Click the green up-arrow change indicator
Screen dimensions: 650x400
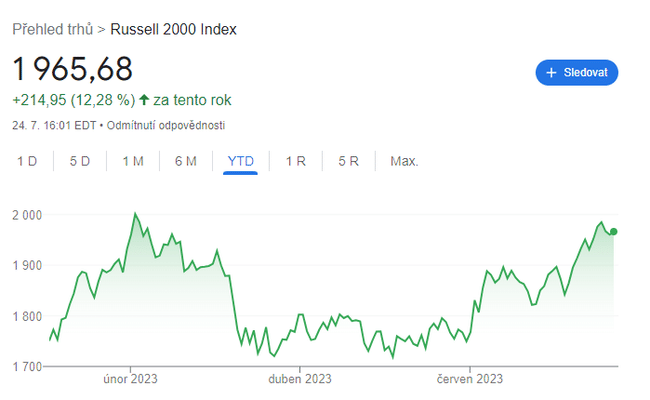click(145, 100)
